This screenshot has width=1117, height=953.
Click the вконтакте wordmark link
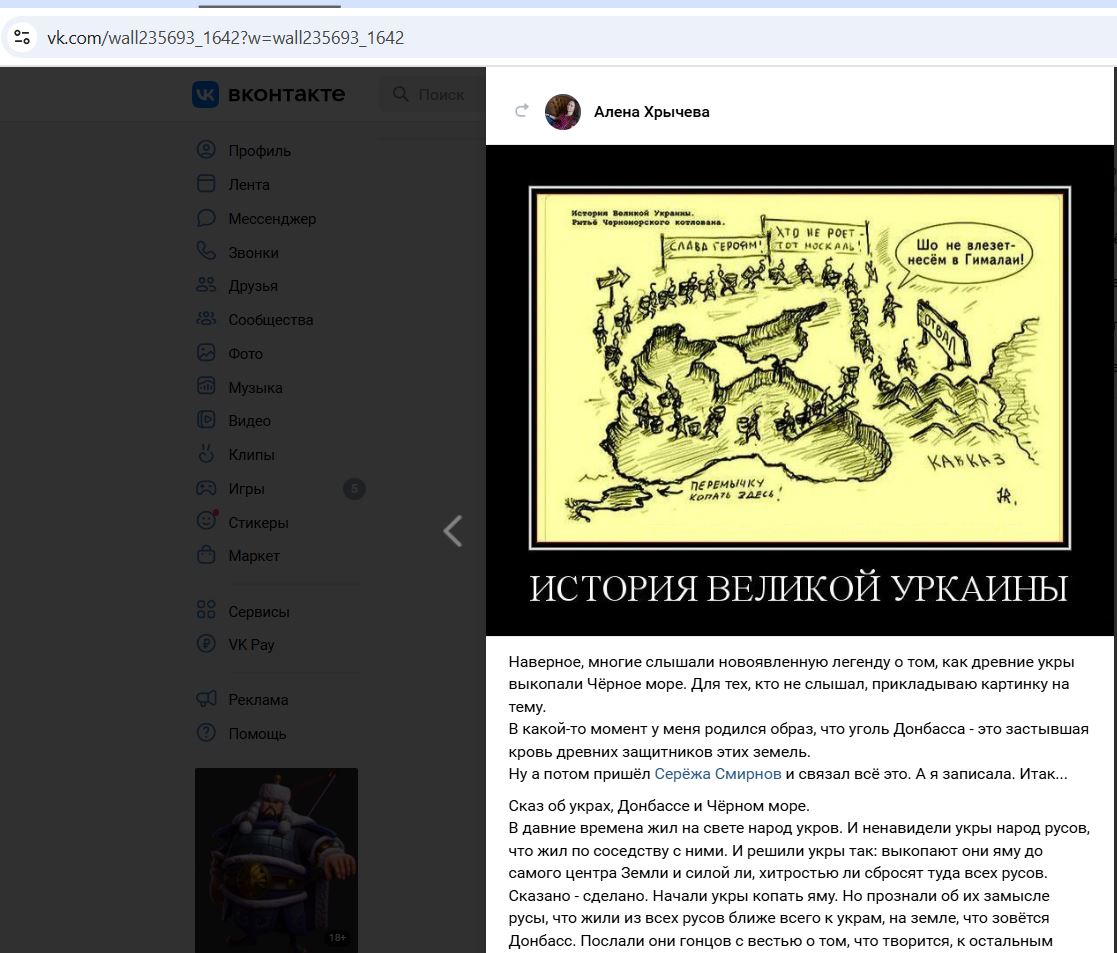point(286,94)
